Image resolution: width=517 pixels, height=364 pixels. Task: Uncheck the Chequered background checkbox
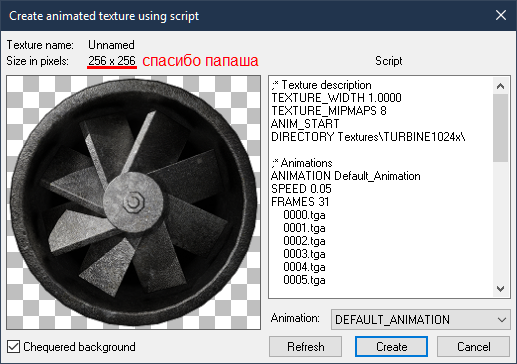click(x=13, y=347)
